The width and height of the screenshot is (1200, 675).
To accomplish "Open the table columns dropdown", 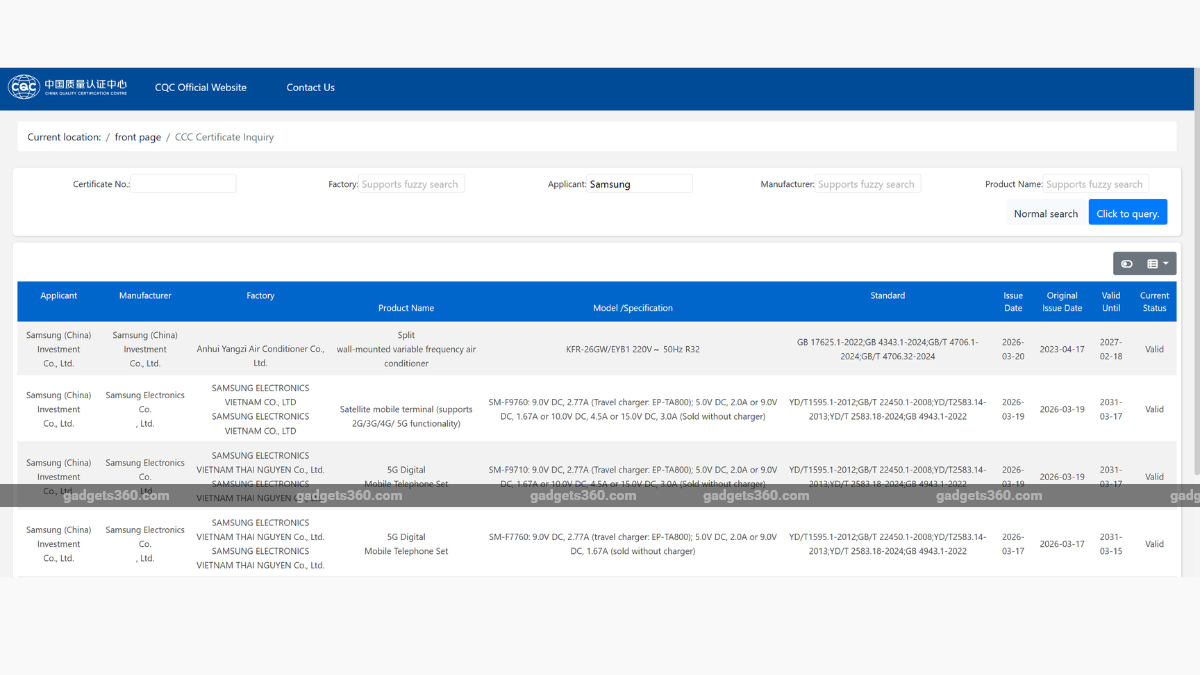I will 1158,264.
